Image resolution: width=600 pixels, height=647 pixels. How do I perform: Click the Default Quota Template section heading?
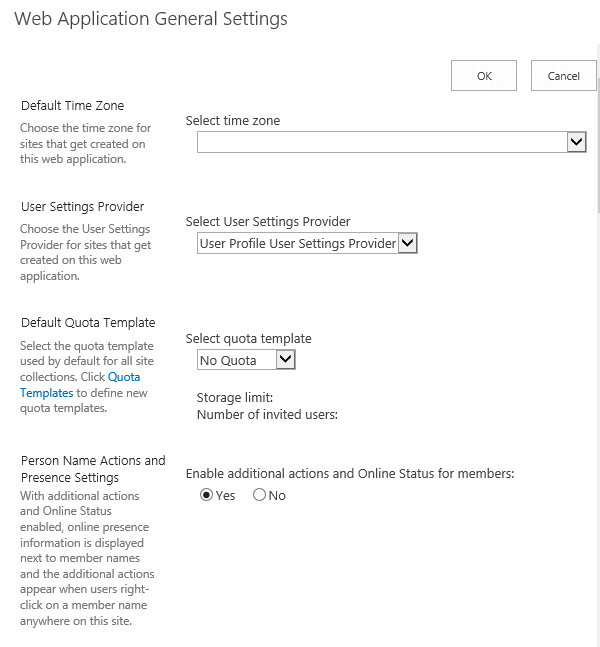(x=88, y=322)
